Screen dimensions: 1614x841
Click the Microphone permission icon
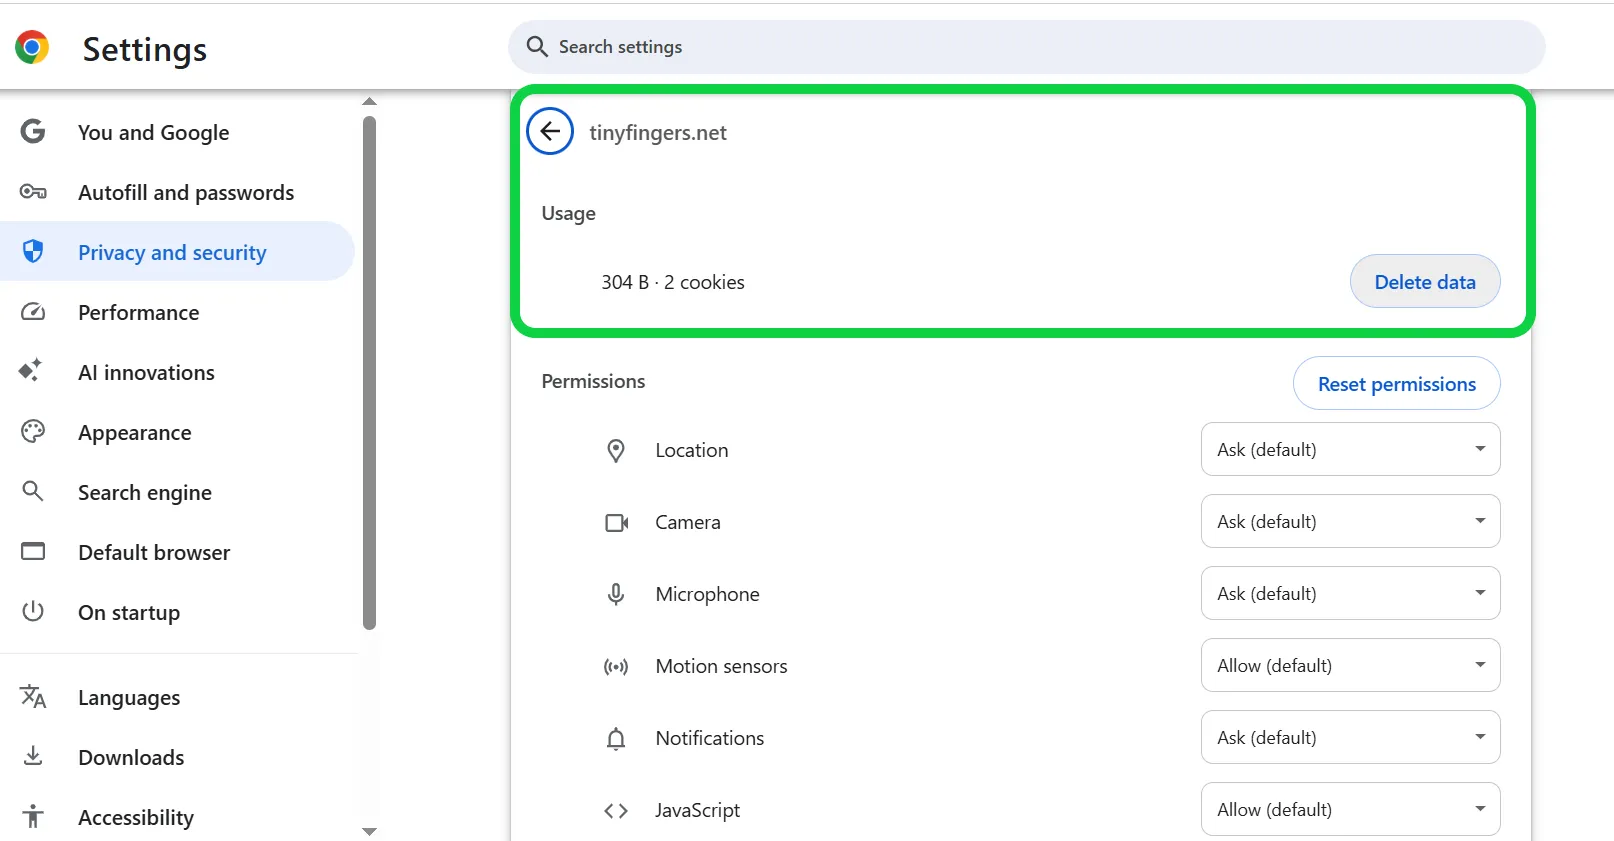[x=616, y=594]
